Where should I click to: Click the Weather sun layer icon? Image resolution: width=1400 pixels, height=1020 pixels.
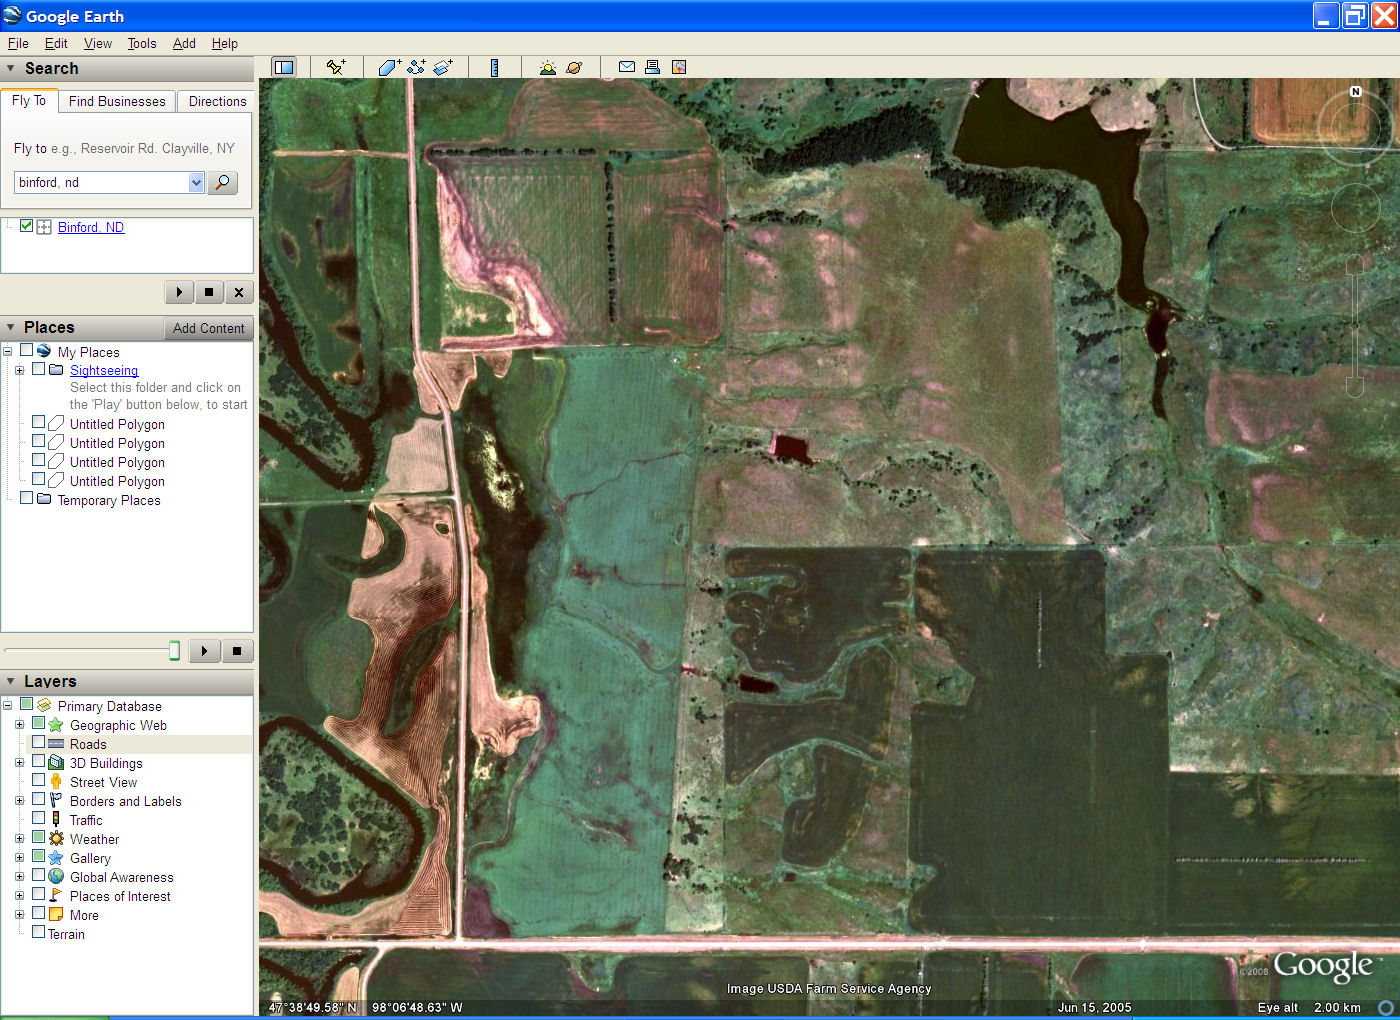pyautogui.click(x=56, y=838)
